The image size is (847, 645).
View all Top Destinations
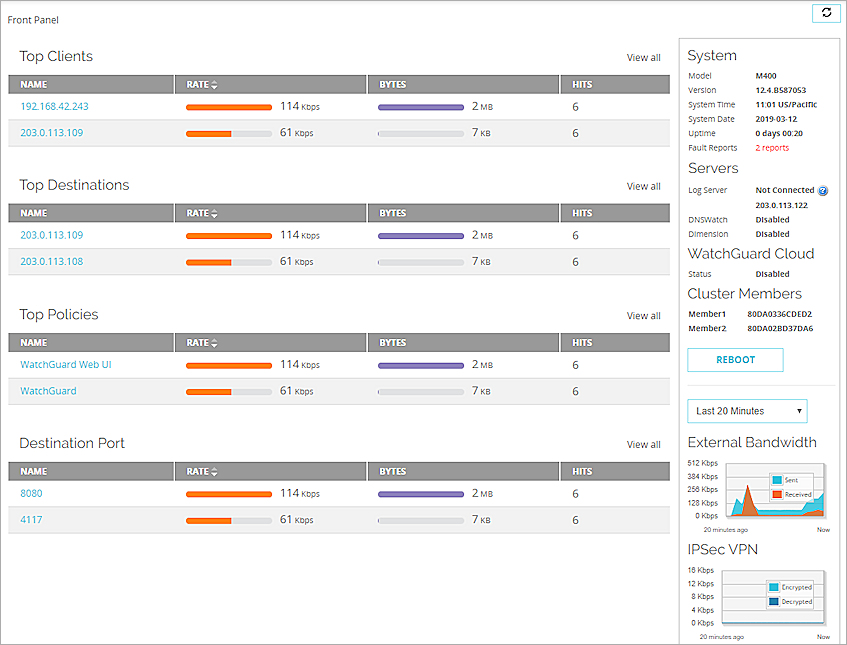tap(643, 186)
